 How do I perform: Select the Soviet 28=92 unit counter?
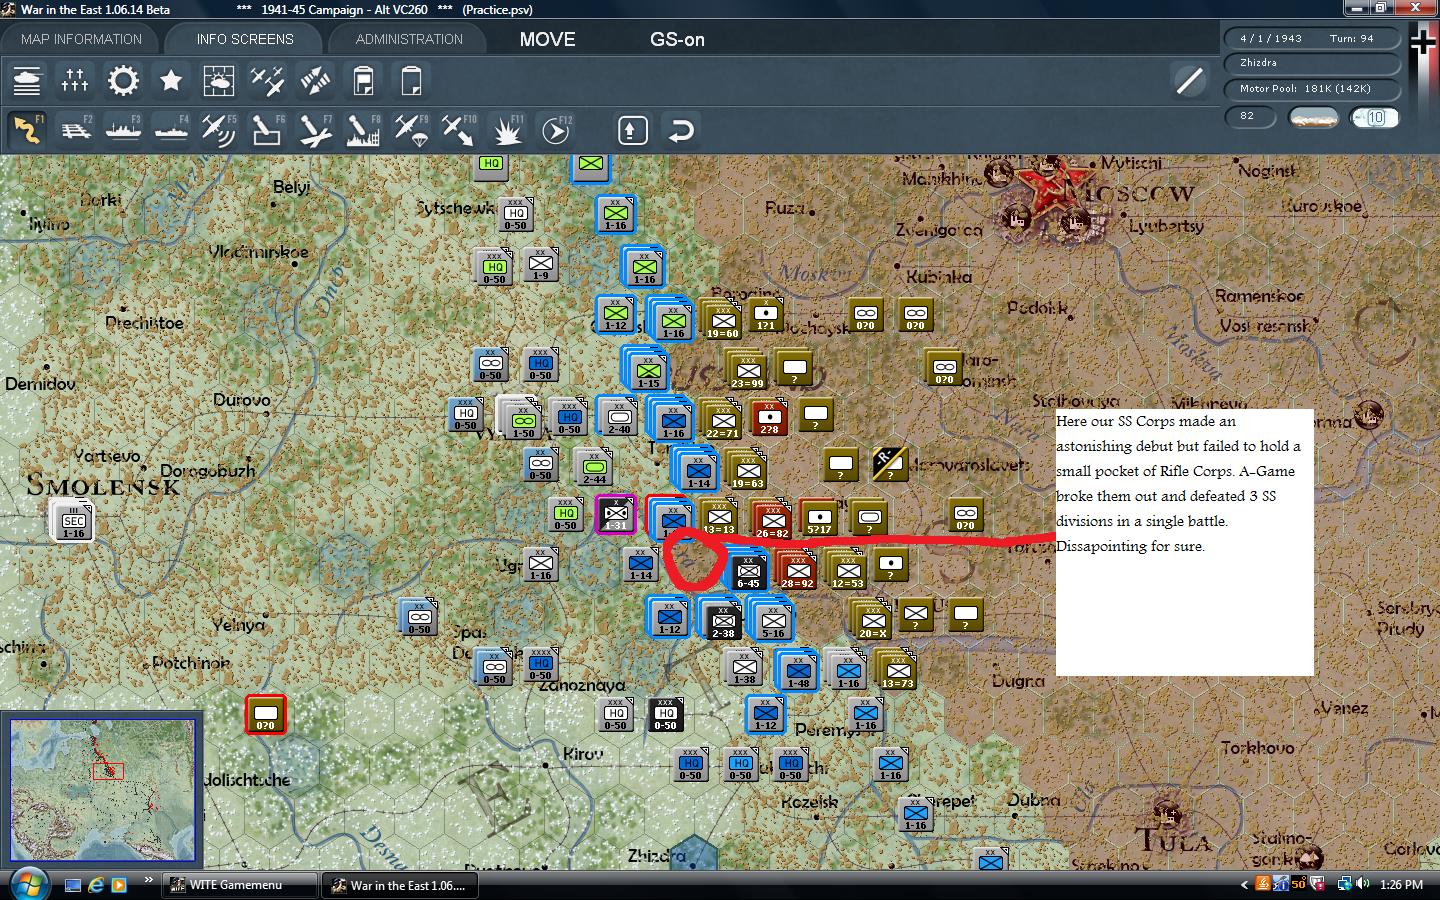tap(797, 570)
